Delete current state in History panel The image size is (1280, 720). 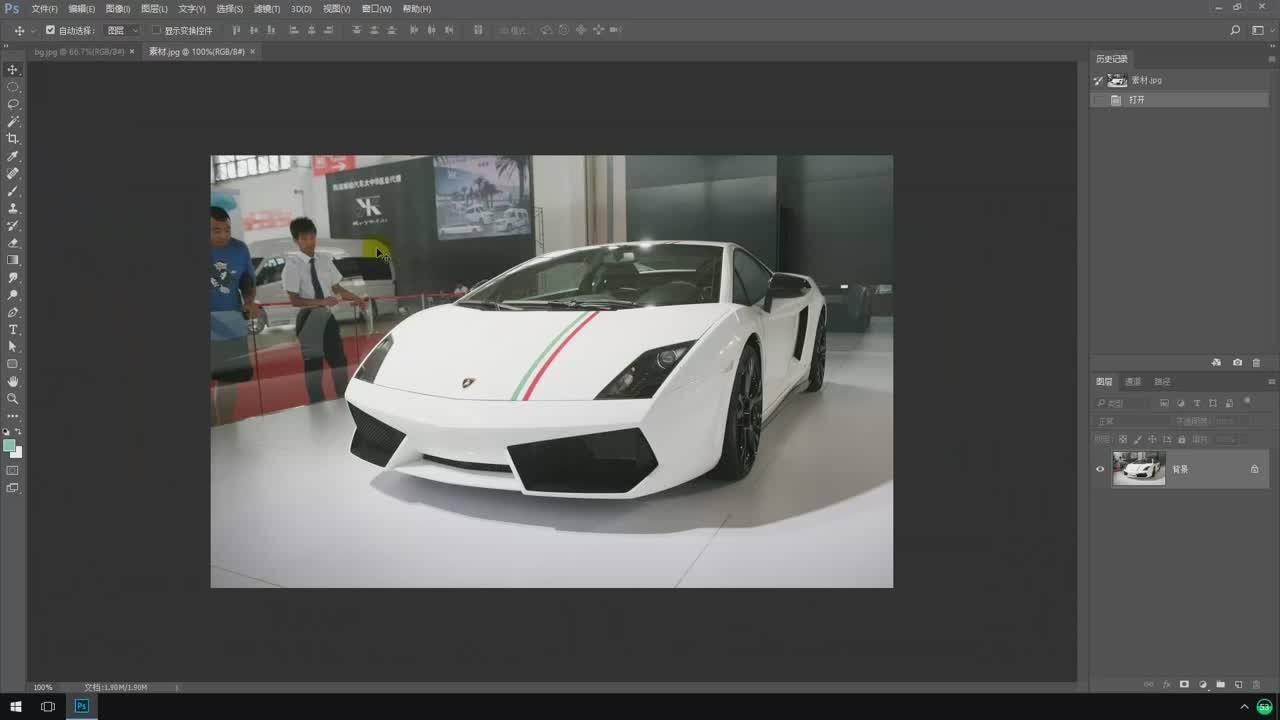click(1257, 363)
